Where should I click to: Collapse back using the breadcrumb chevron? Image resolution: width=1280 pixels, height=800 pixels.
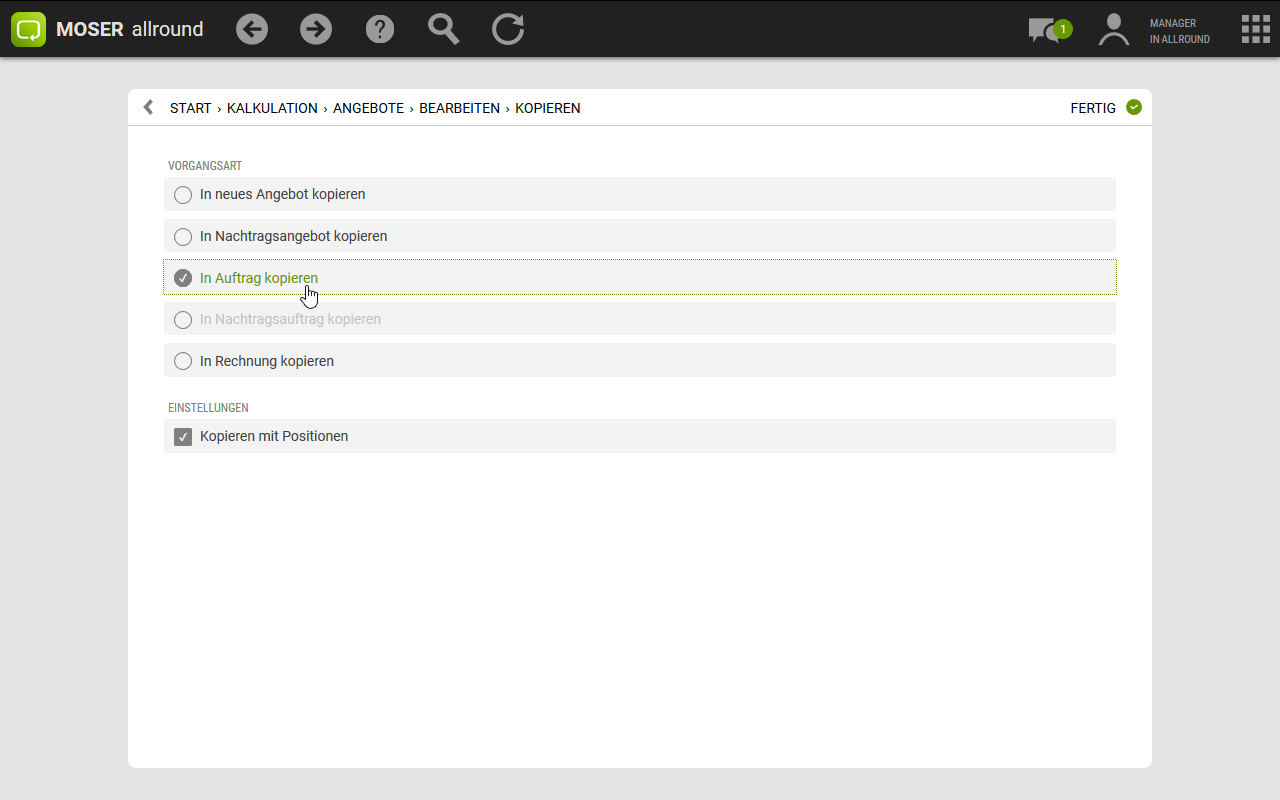[149, 108]
